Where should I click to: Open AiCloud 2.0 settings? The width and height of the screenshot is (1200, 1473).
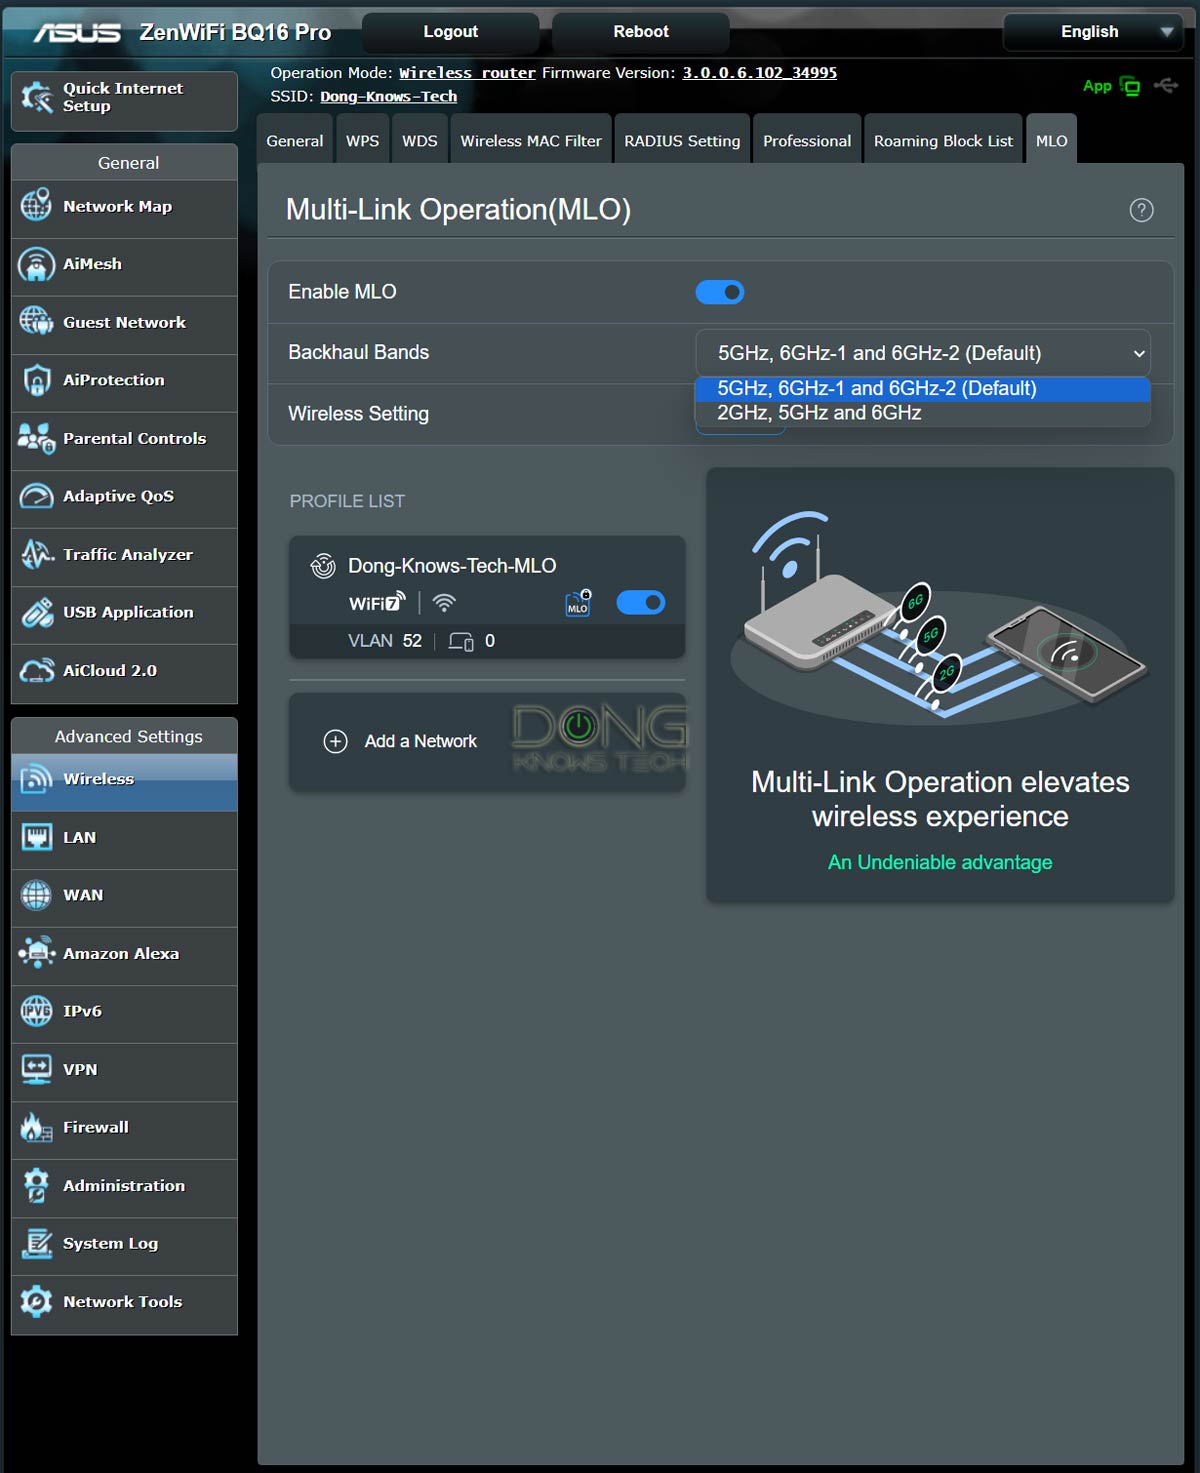(x=109, y=671)
